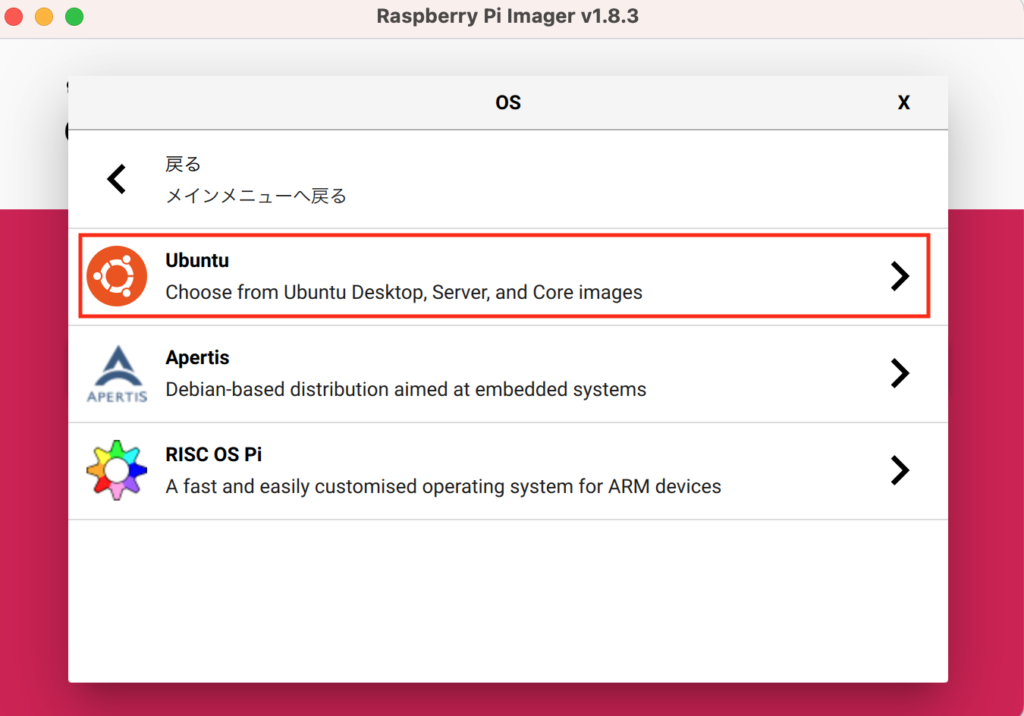
Task: Select the RISC OS Pi title text
Action: 214,454
